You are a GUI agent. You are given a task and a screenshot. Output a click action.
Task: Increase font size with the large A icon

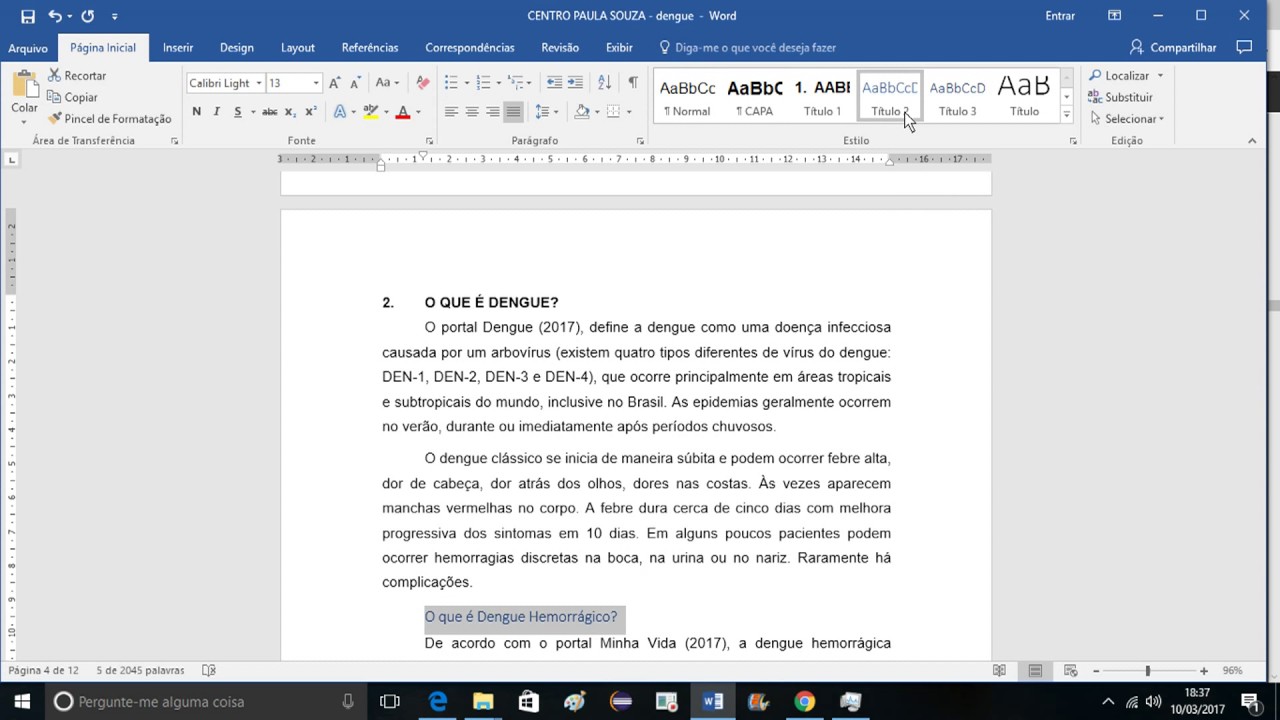335,83
